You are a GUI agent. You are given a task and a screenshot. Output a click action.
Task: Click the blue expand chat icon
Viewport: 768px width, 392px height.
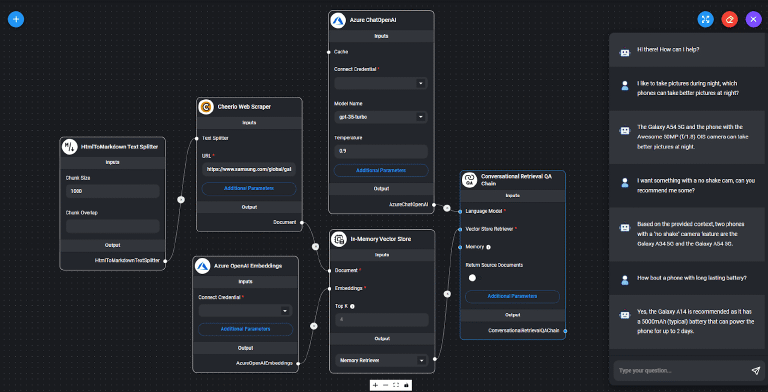coord(705,19)
